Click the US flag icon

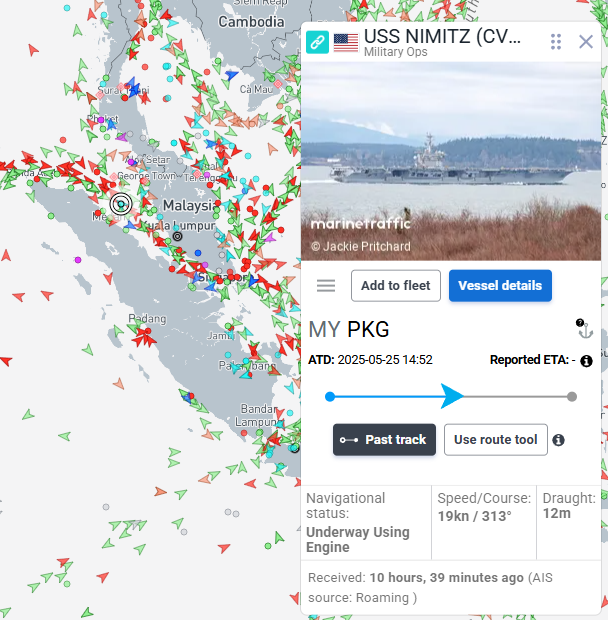tap(346, 43)
